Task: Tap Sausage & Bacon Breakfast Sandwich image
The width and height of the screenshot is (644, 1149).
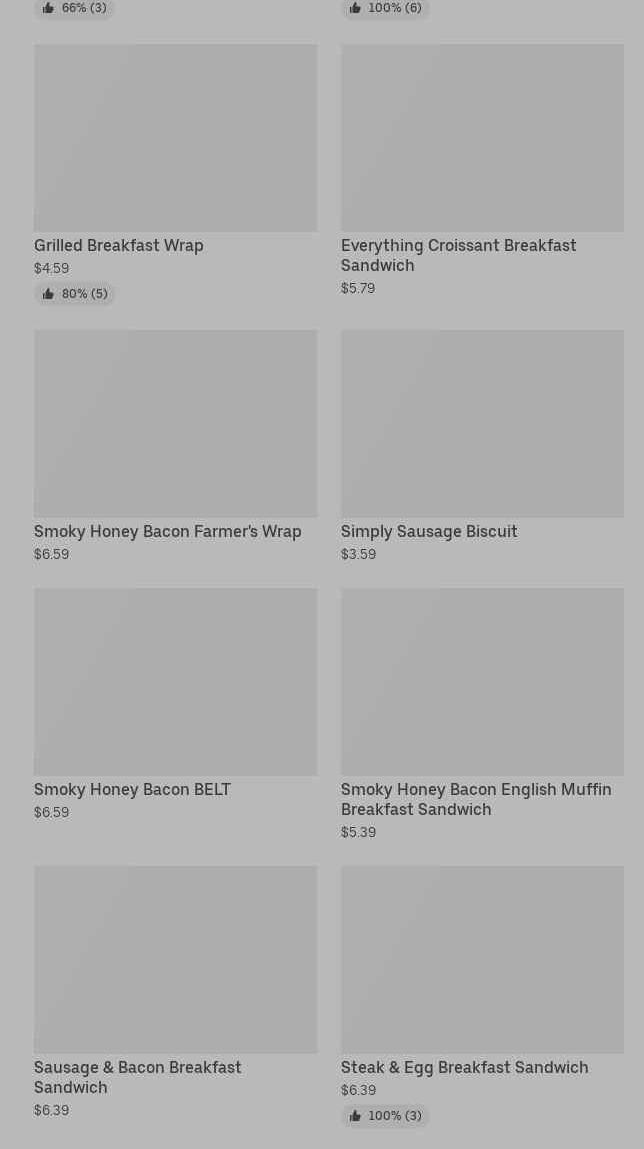Action: [175, 960]
